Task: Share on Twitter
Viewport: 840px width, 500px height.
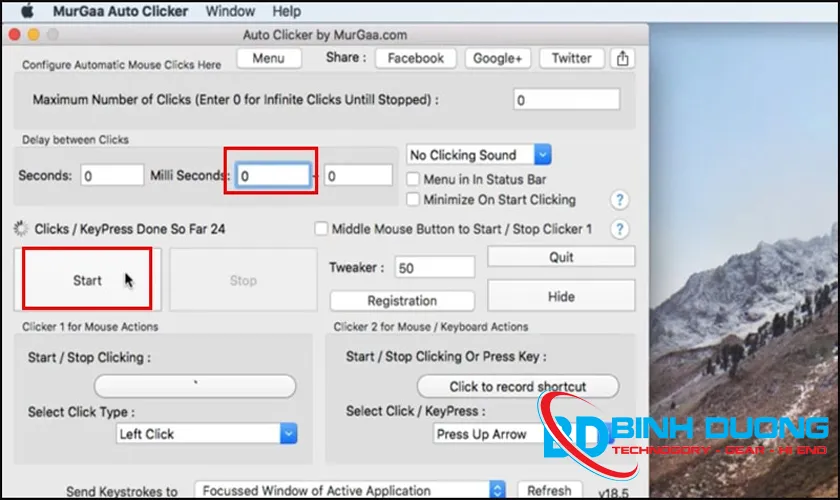Action: click(x=572, y=58)
